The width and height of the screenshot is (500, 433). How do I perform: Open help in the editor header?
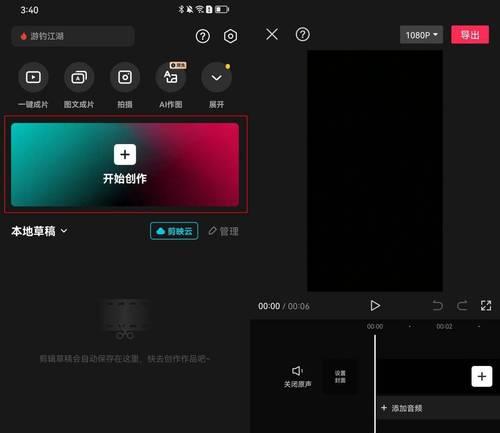tap(303, 34)
